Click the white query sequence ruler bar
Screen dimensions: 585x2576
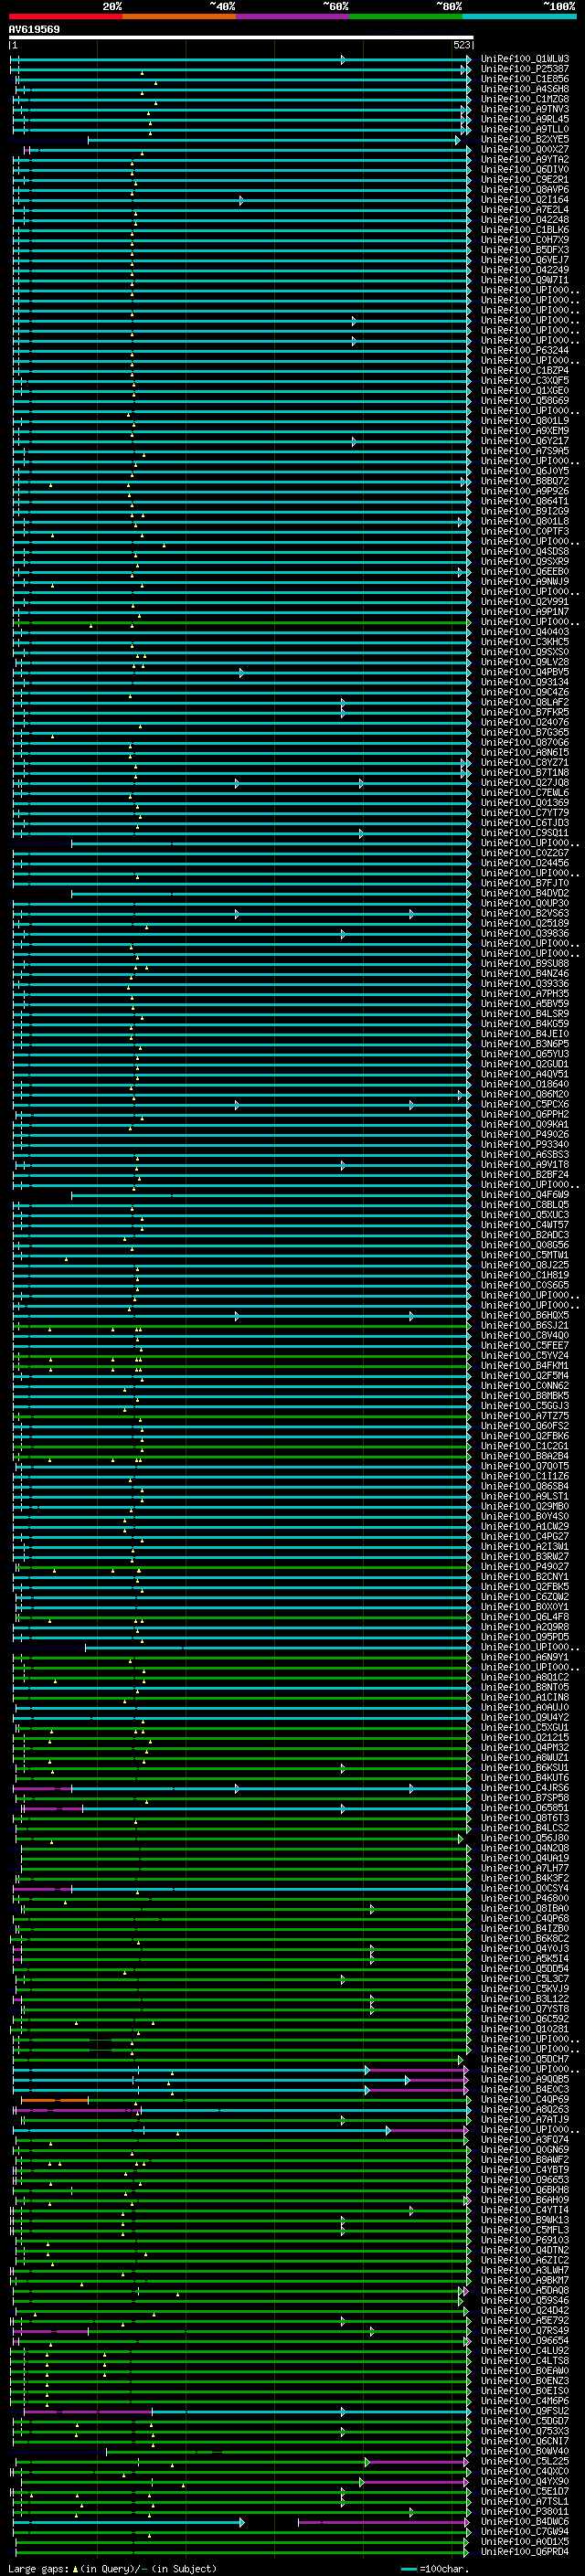coord(240,38)
